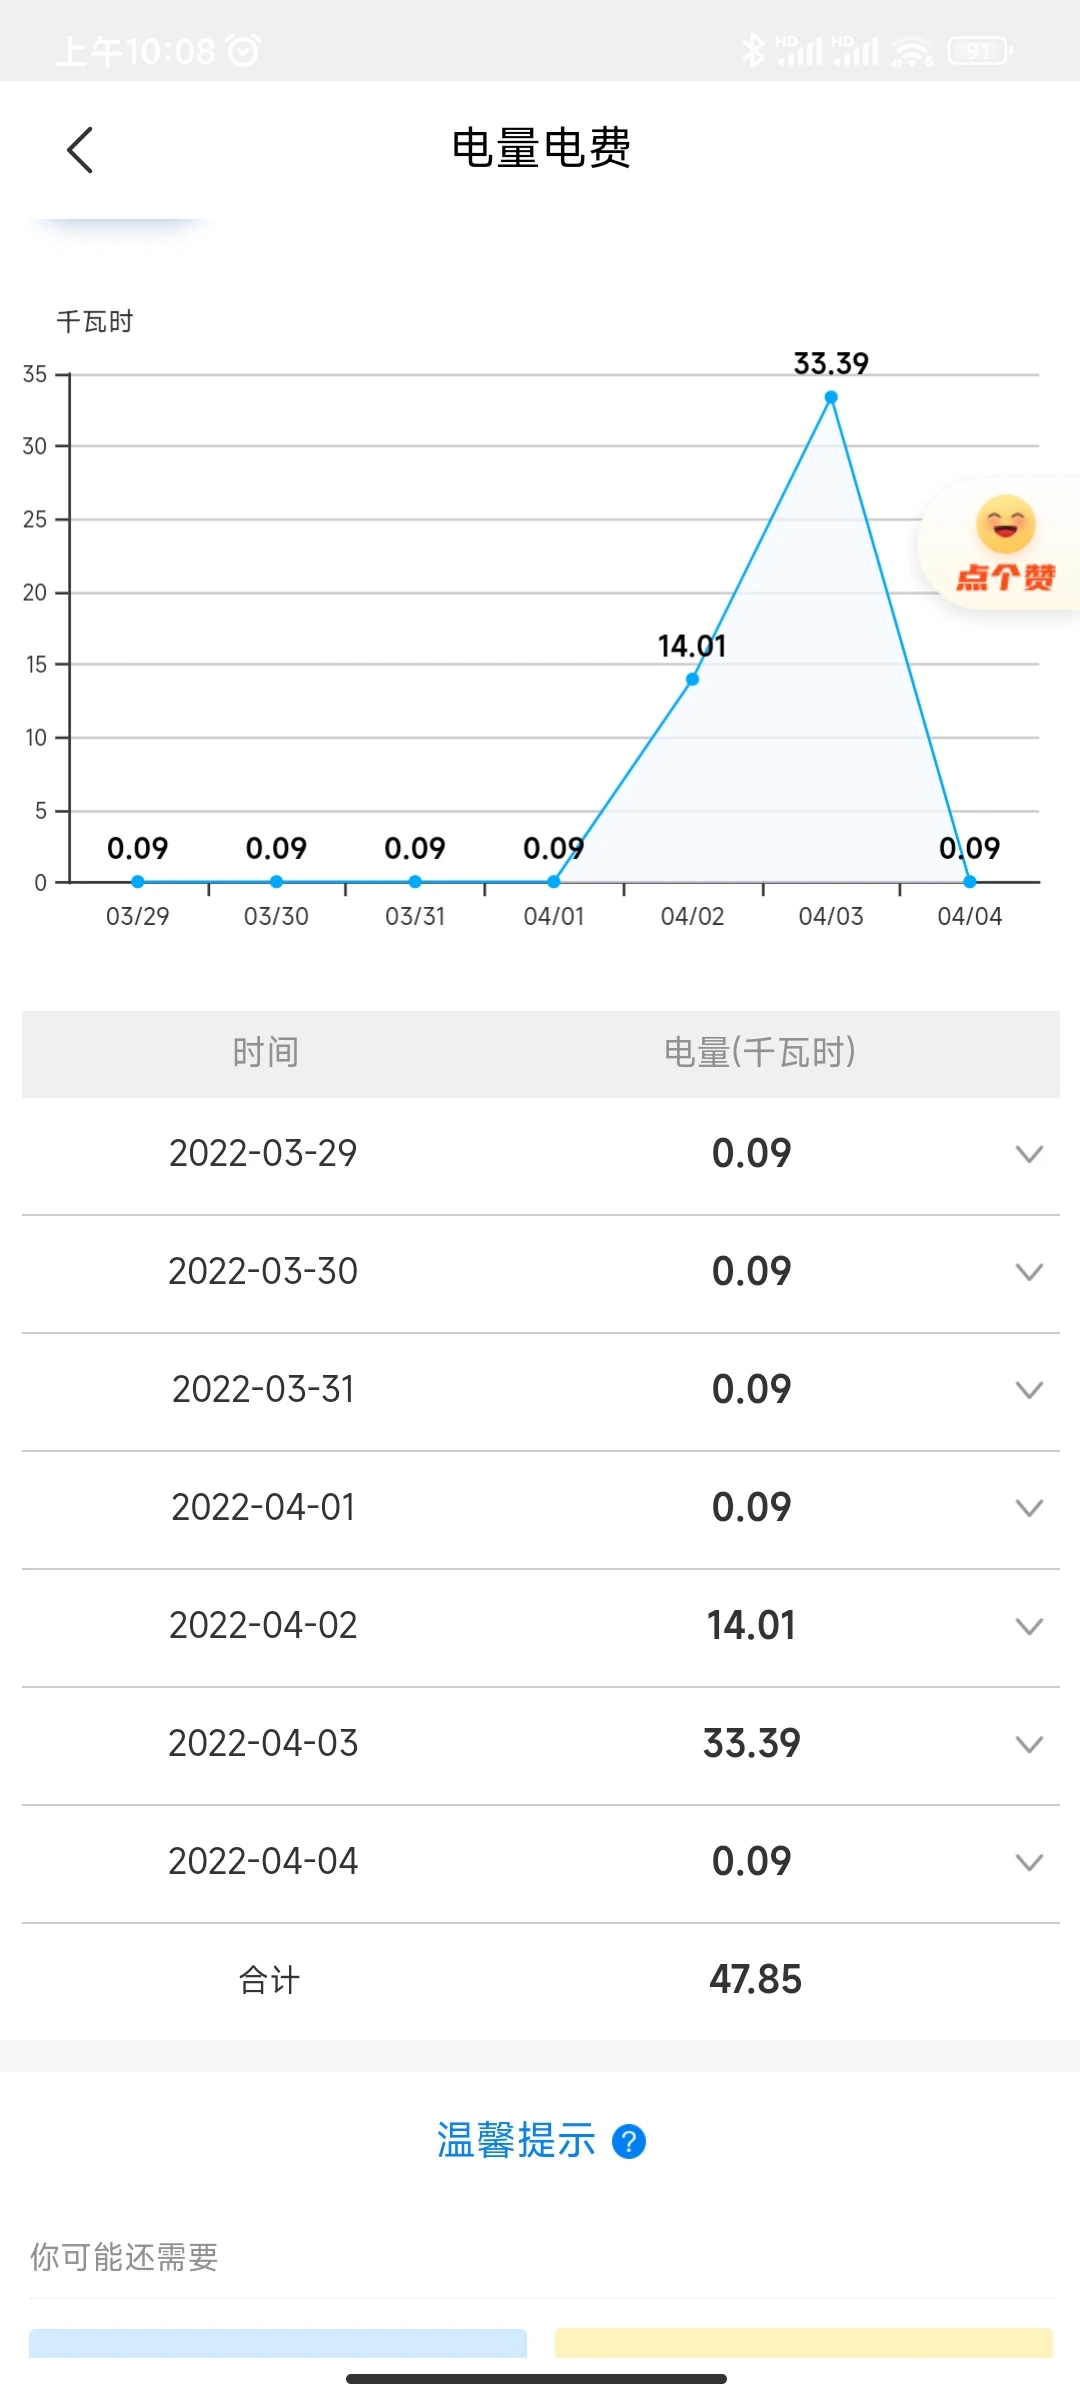The image size is (1080, 2400).
Task: Tap the blue question mark help icon
Action: (629, 2142)
